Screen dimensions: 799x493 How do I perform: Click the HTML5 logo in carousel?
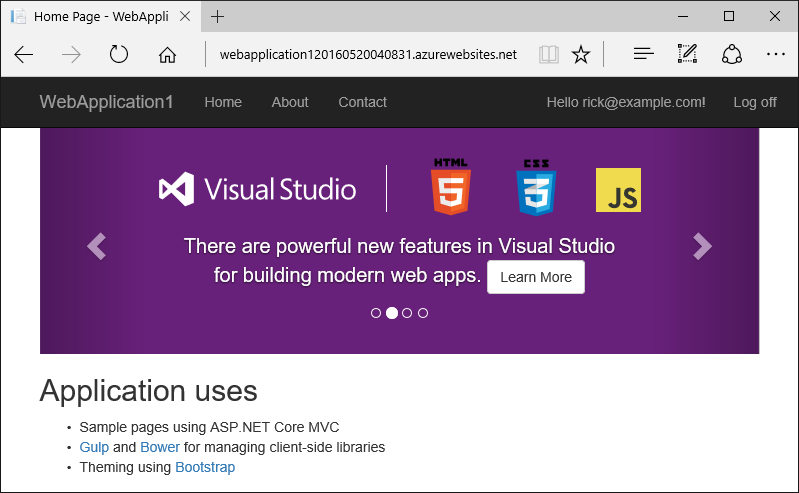(451, 186)
